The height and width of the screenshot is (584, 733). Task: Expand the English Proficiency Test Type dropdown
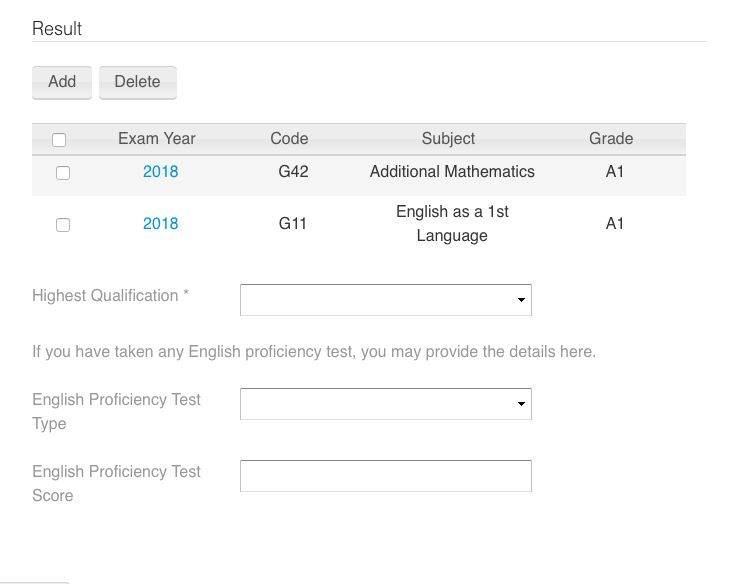click(385, 404)
